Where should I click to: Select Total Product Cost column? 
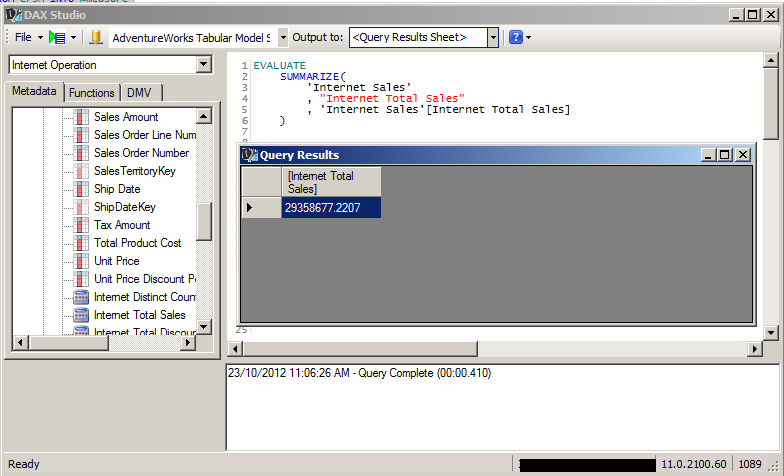point(138,243)
